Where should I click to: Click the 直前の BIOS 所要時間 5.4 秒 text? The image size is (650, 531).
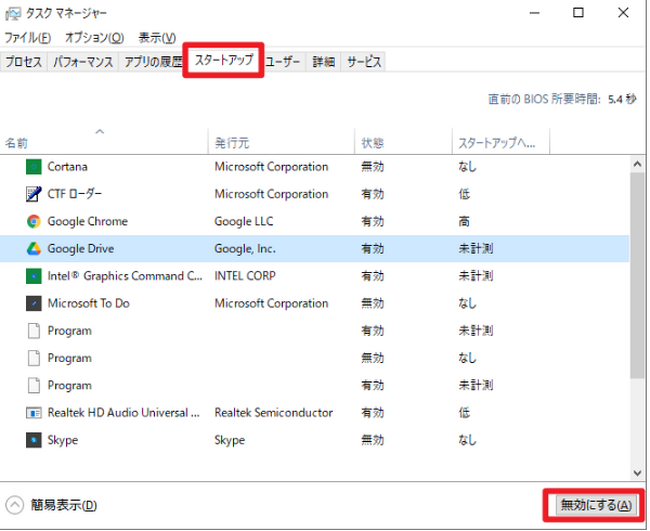562,99
